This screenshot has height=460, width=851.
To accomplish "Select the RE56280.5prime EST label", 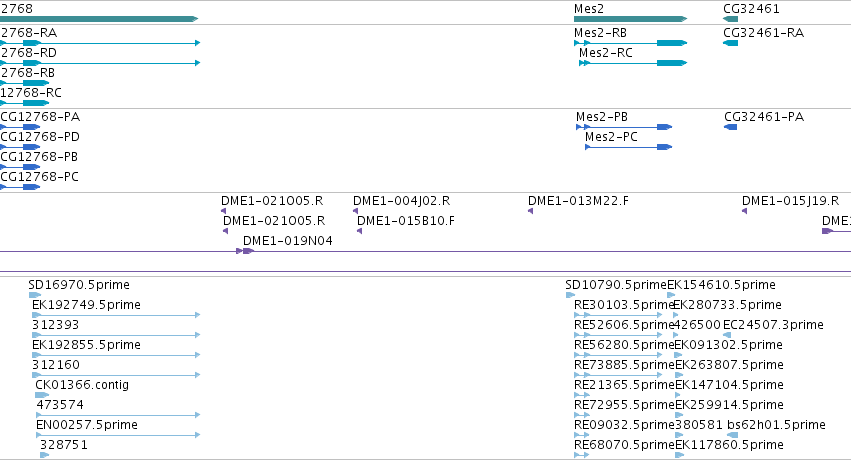I will coord(624,345).
